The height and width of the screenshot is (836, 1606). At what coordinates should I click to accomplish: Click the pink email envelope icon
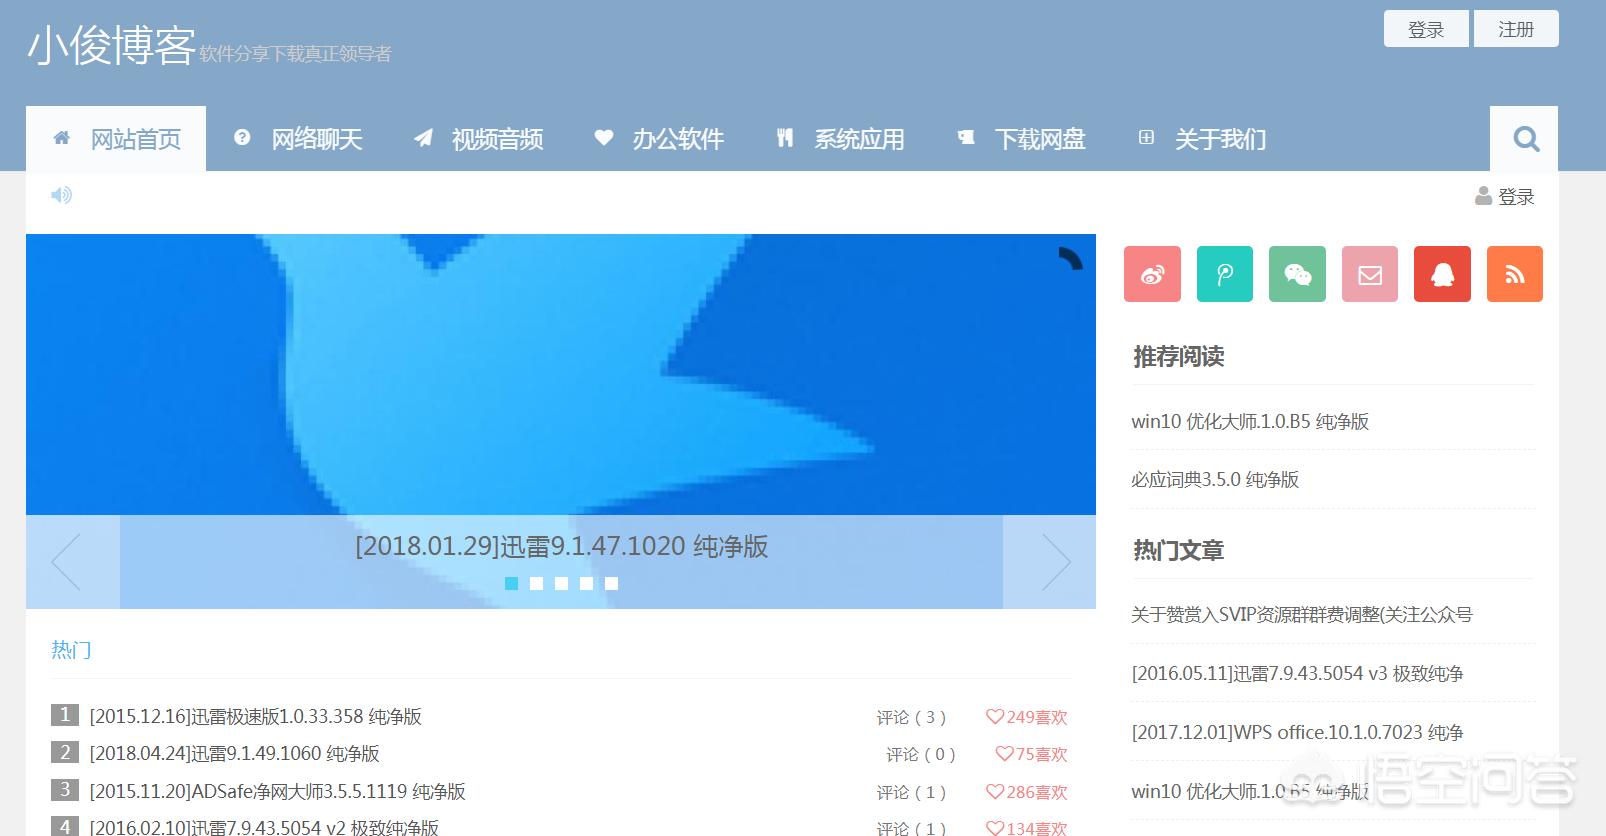[1370, 274]
